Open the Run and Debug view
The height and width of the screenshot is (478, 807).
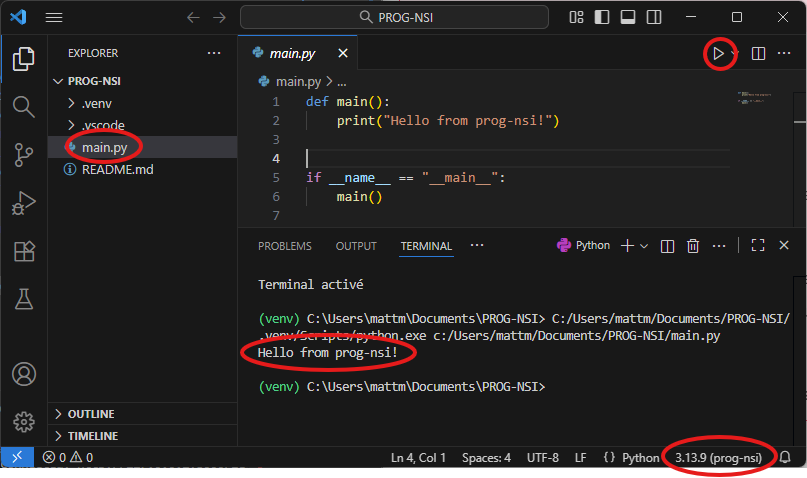click(23, 203)
